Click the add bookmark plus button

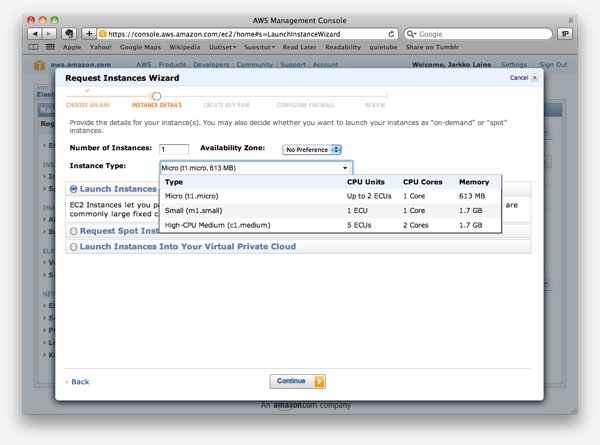coord(88,33)
